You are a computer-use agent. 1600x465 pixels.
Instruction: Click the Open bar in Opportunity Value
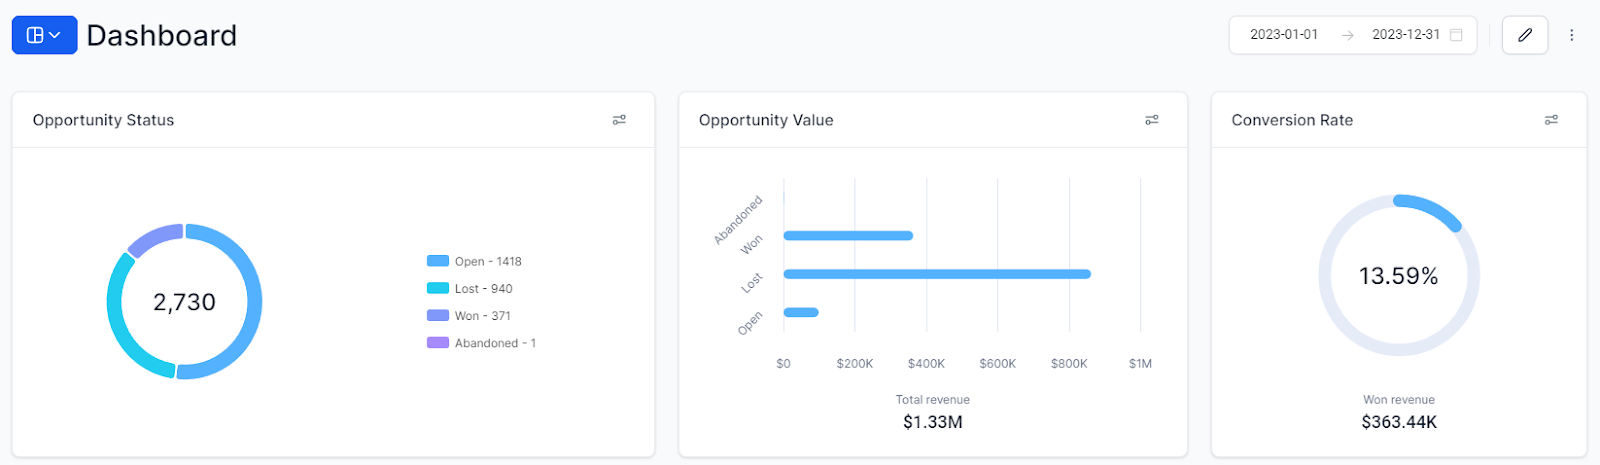click(801, 313)
